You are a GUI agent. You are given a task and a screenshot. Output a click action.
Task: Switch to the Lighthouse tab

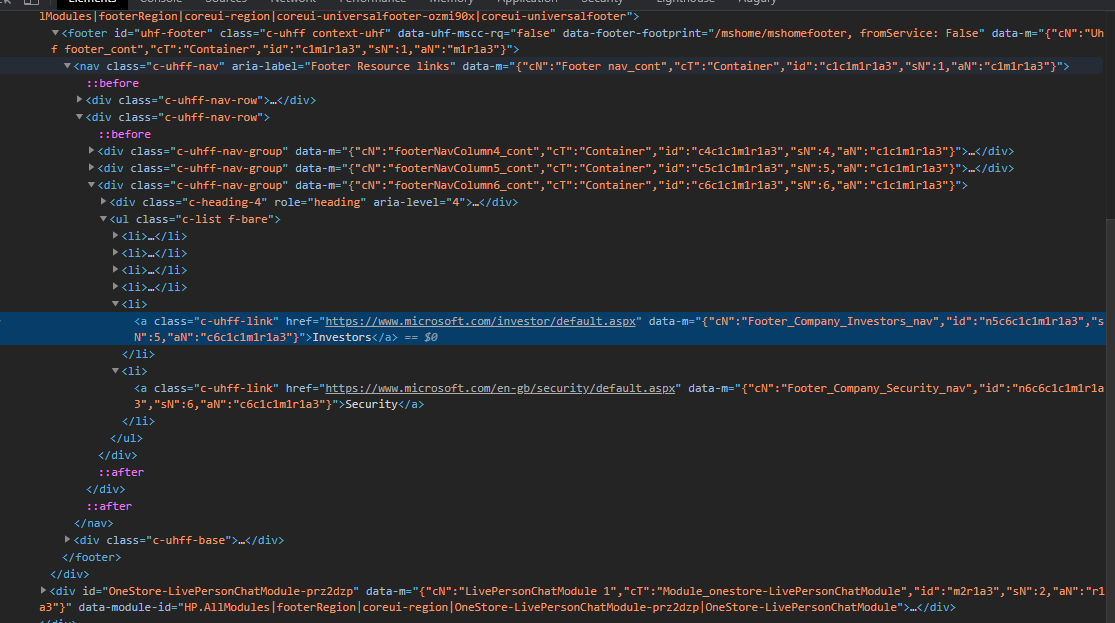tap(687, 2)
